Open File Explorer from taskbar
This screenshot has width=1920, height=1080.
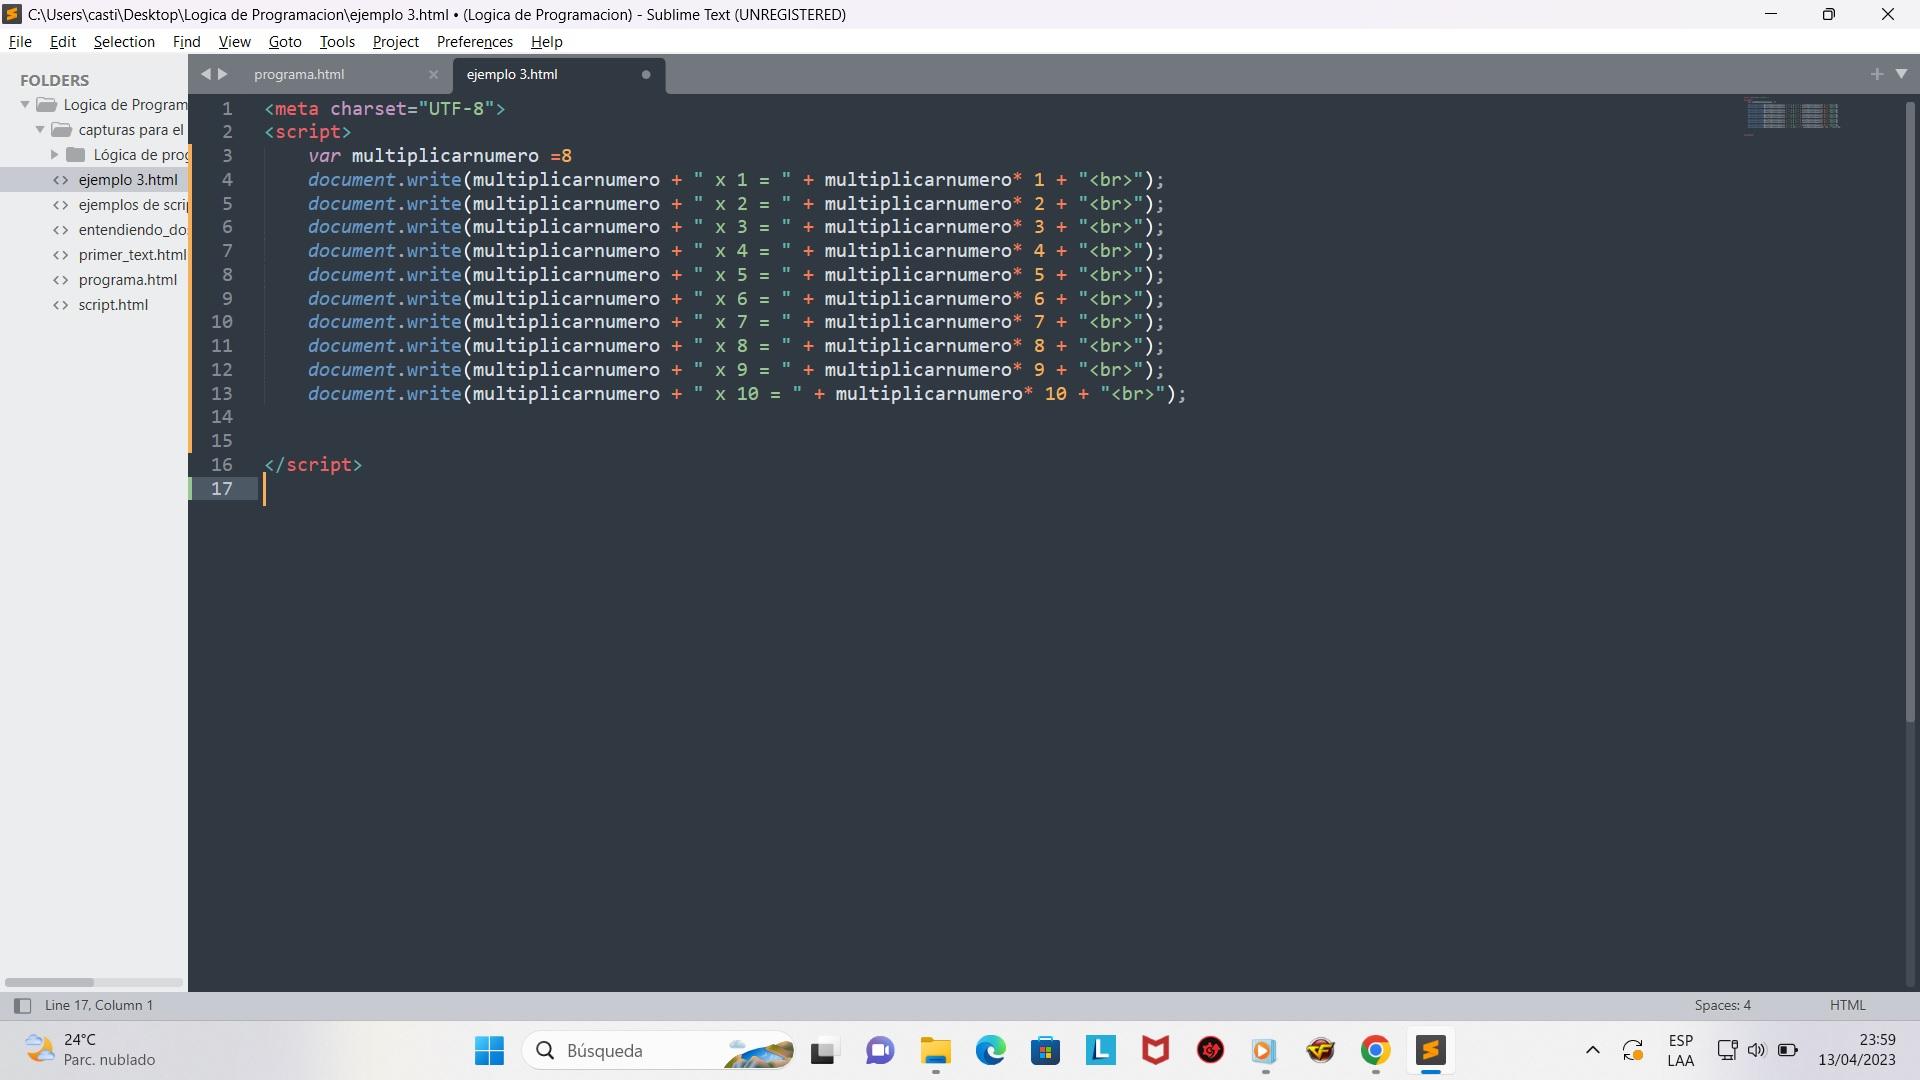point(935,1051)
